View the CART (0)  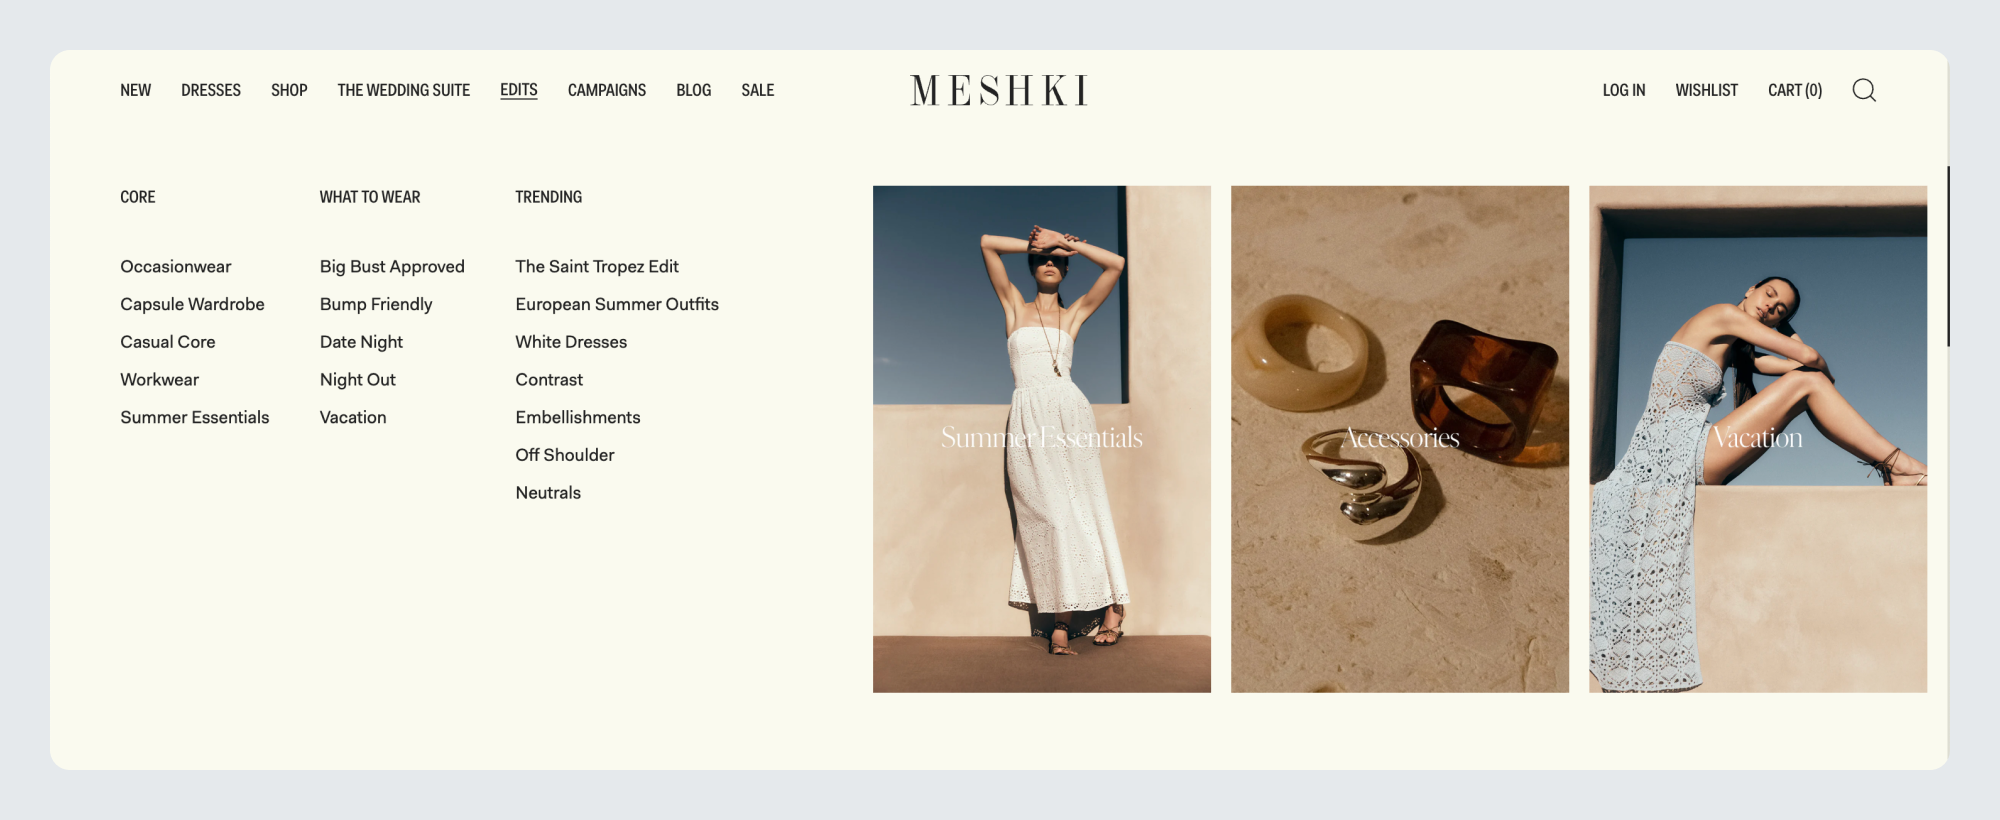tap(1795, 90)
